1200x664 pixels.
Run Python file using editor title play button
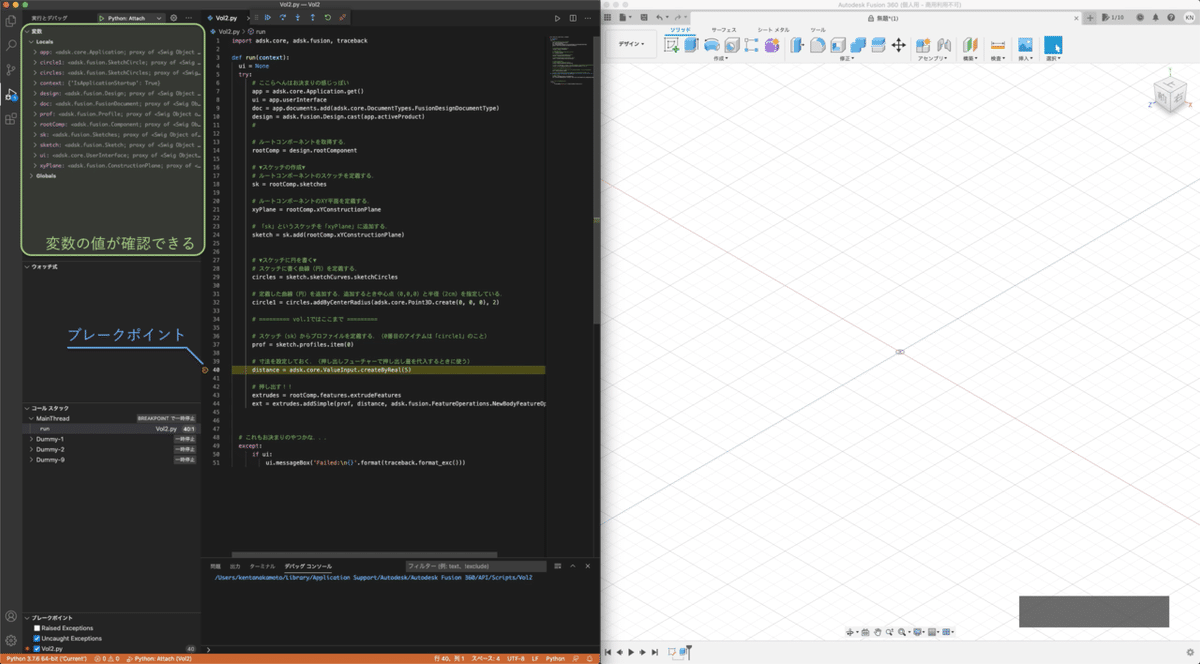[558, 18]
